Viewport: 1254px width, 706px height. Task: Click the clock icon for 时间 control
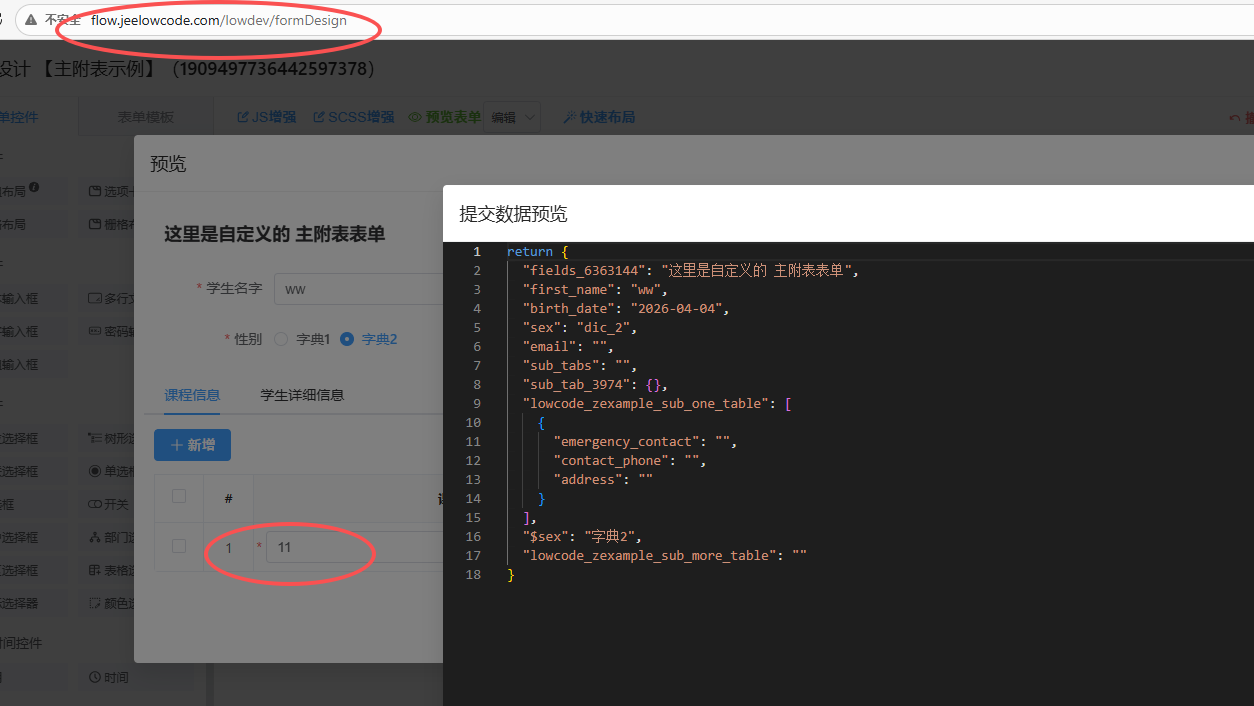[x=95, y=678]
